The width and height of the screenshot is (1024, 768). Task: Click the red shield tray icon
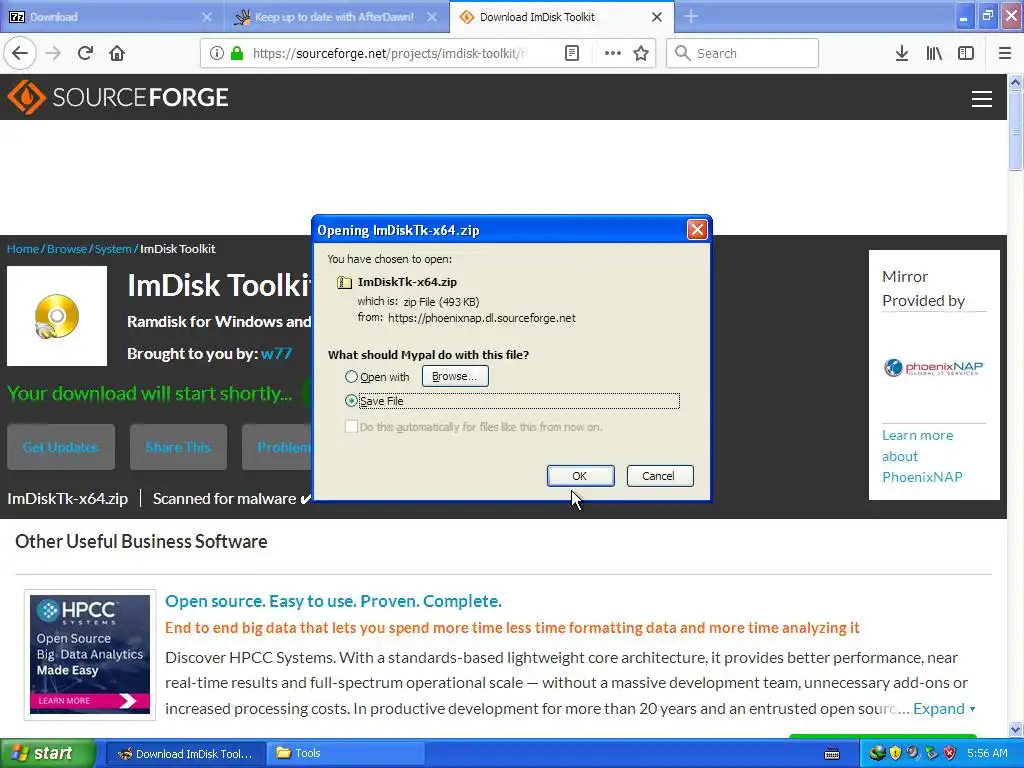[x=950, y=753]
